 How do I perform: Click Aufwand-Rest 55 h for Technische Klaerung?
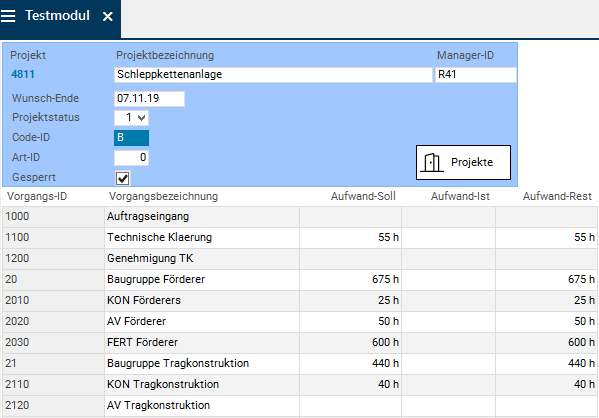(x=546, y=238)
